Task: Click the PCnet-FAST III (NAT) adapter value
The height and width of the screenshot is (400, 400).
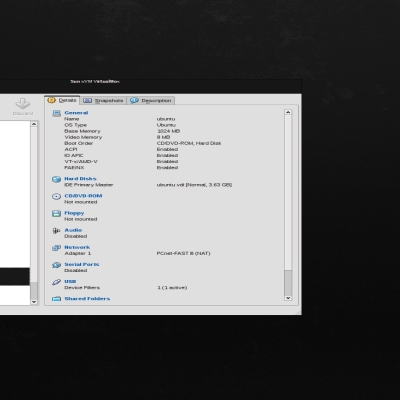Action: click(183, 253)
